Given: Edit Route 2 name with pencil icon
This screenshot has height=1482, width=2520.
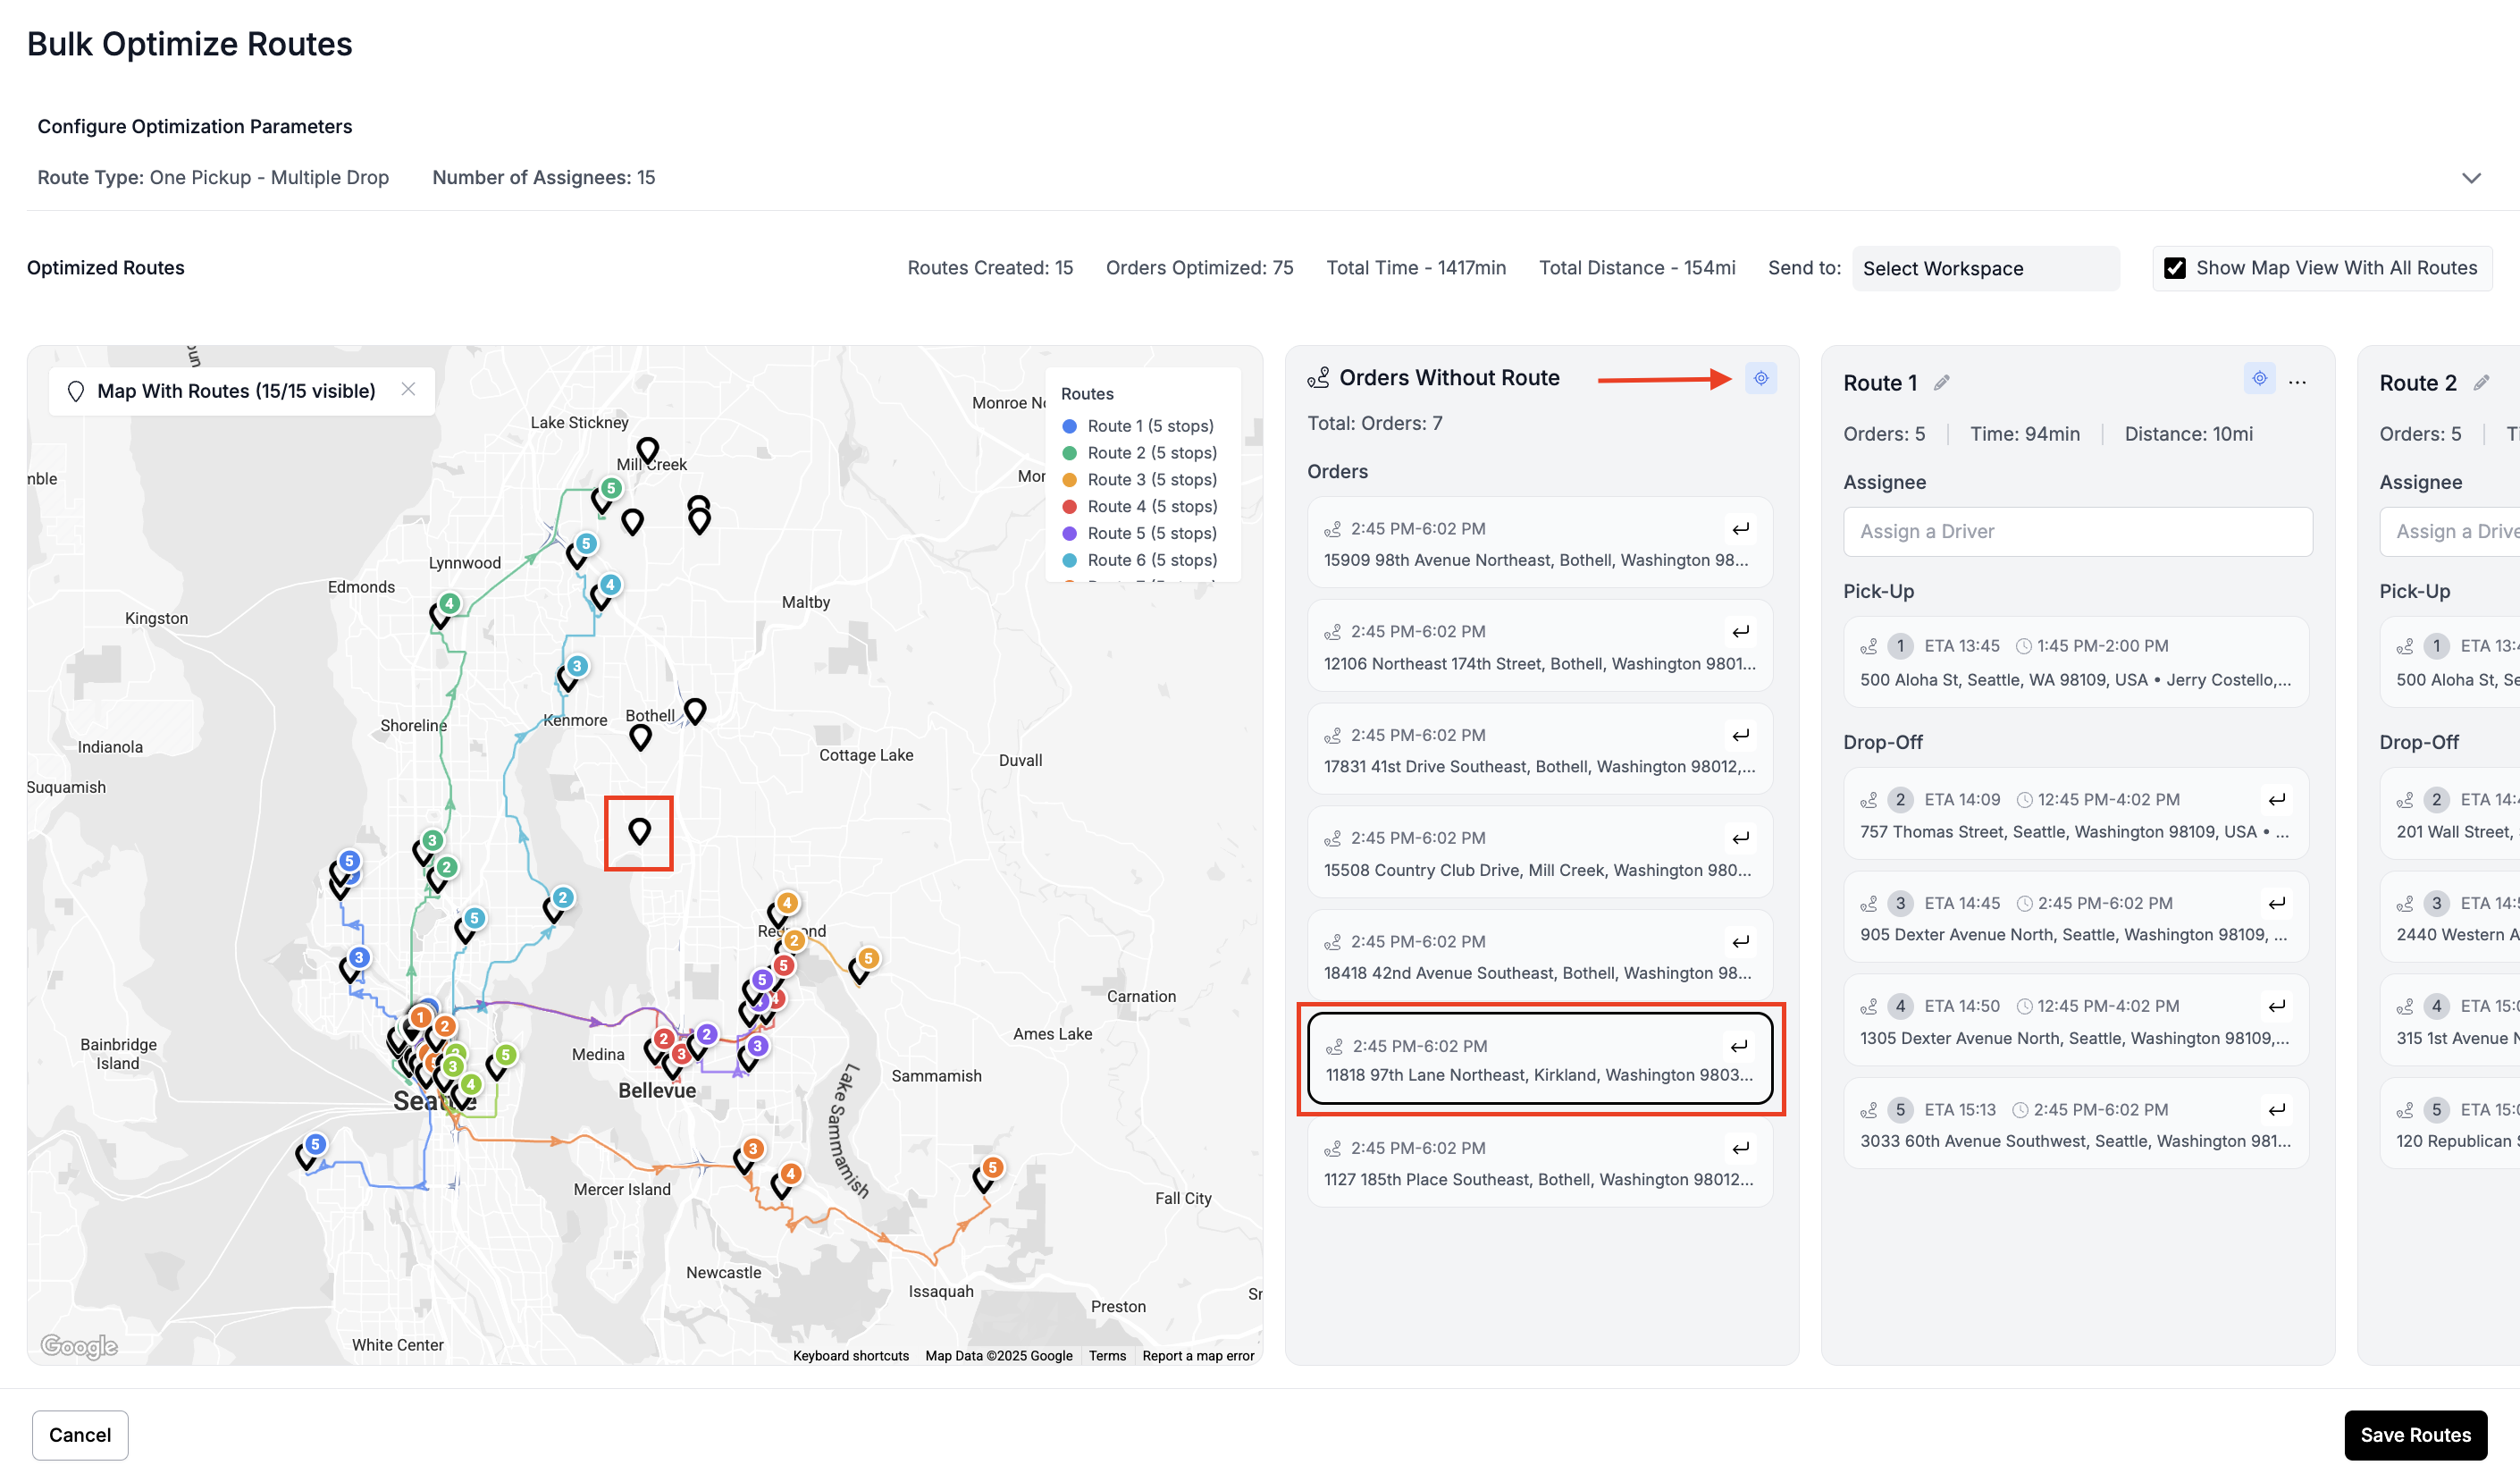Looking at the screenshot, I should 2480,383.
